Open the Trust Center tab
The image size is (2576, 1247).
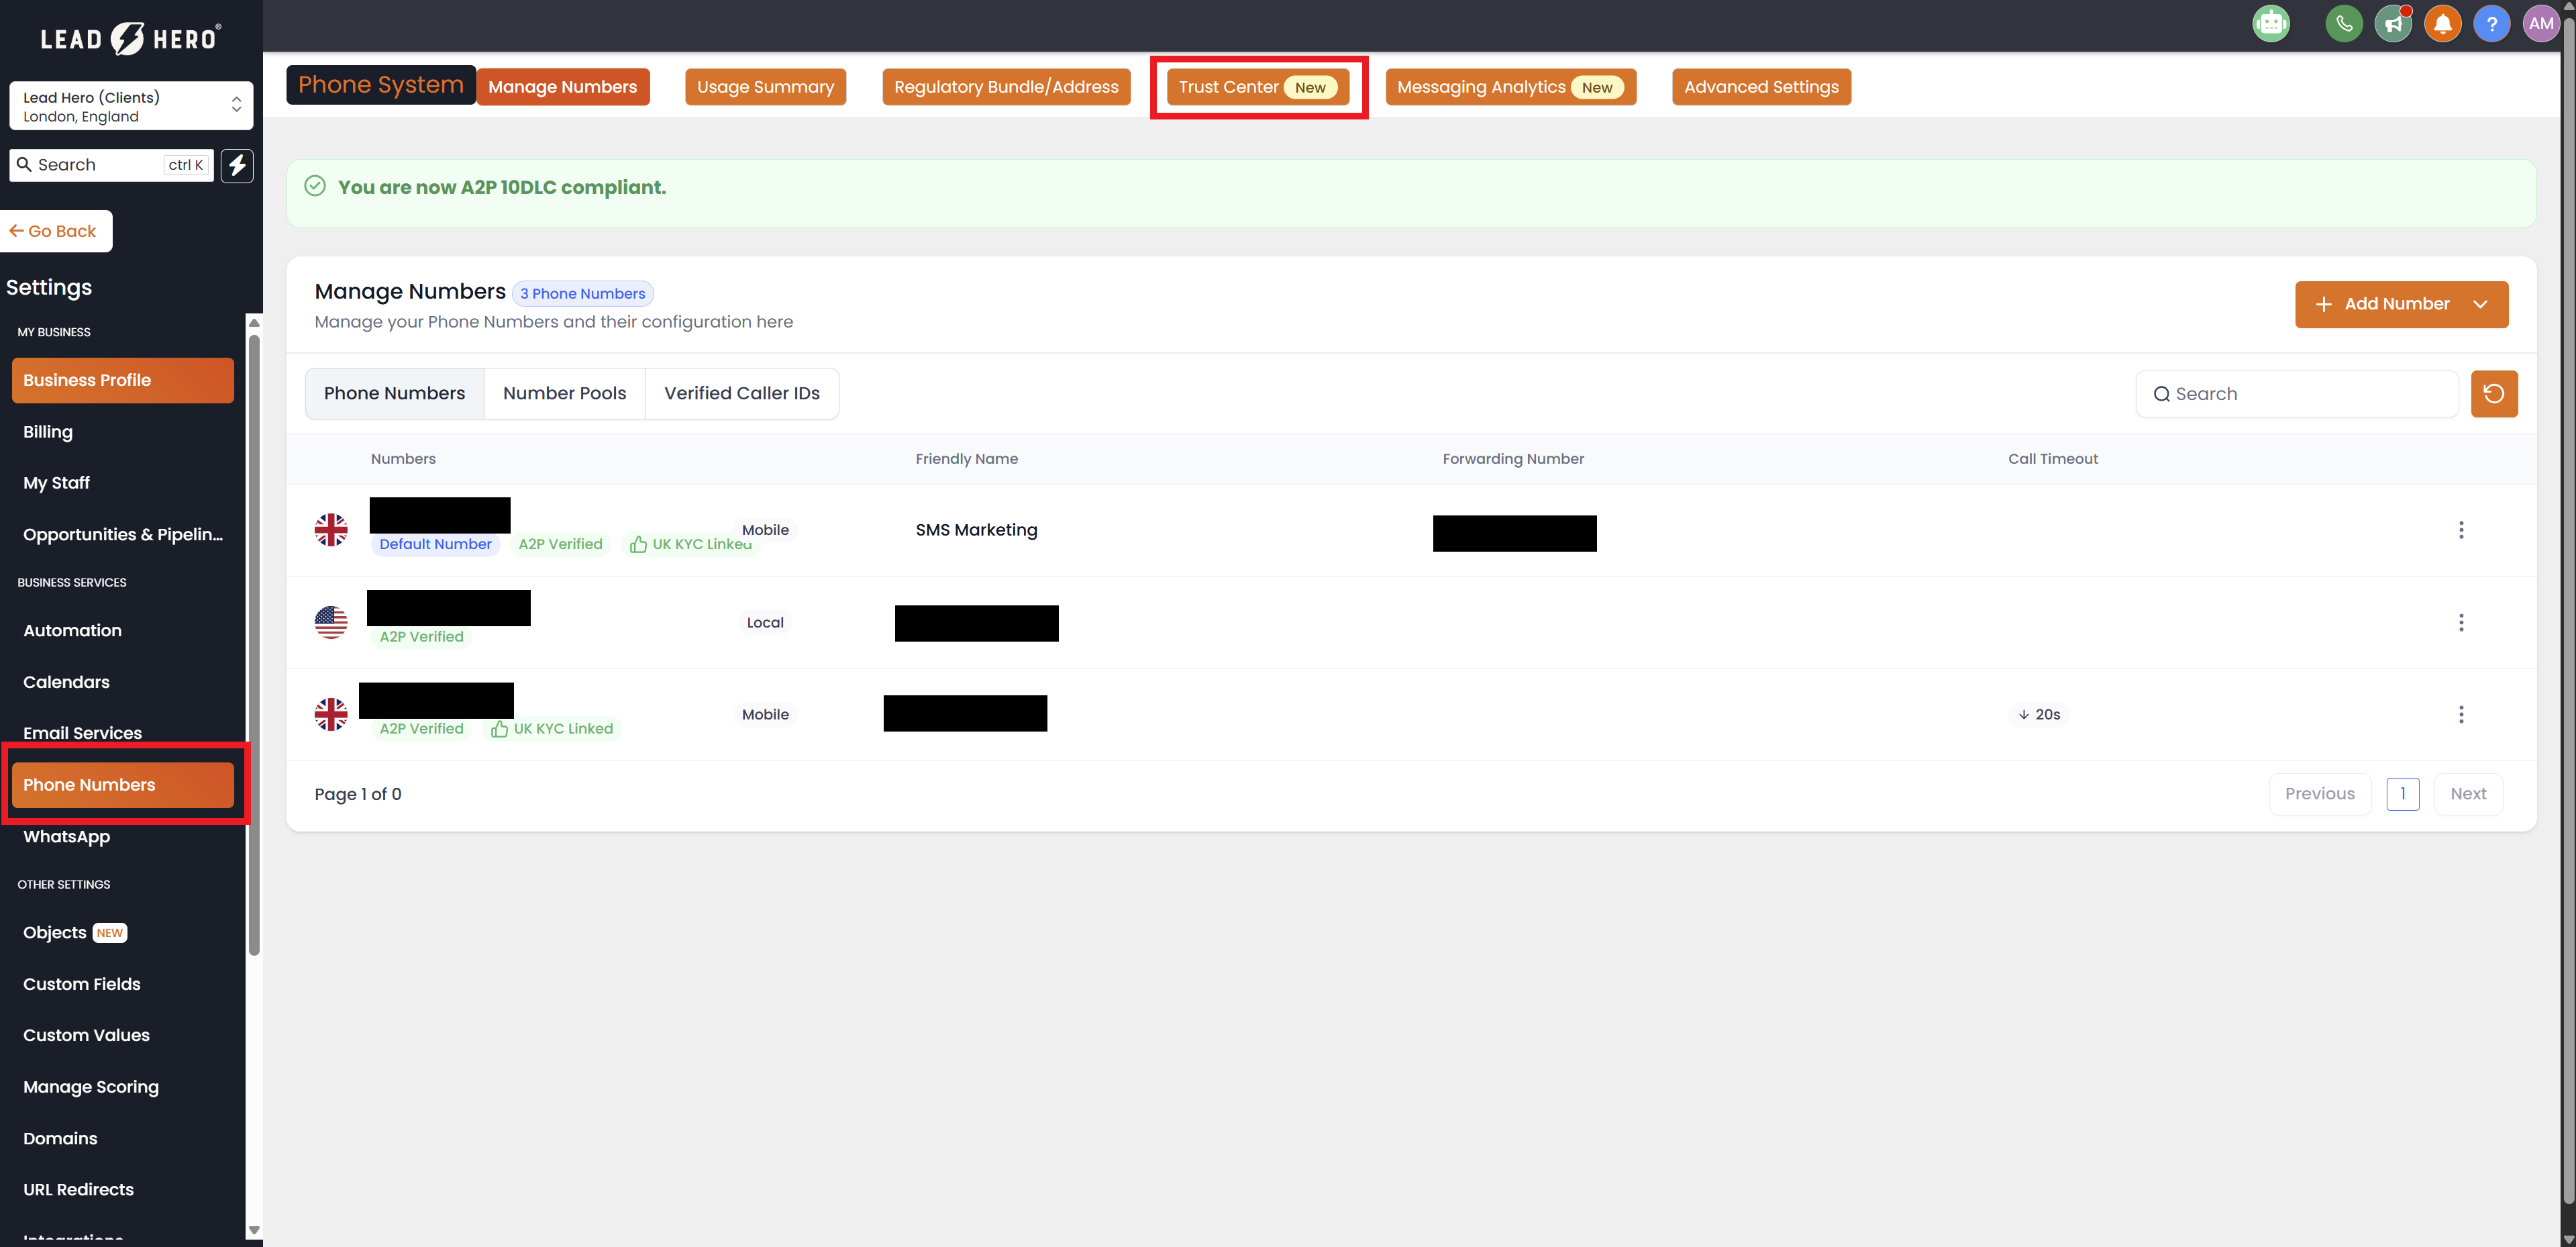1257,87
